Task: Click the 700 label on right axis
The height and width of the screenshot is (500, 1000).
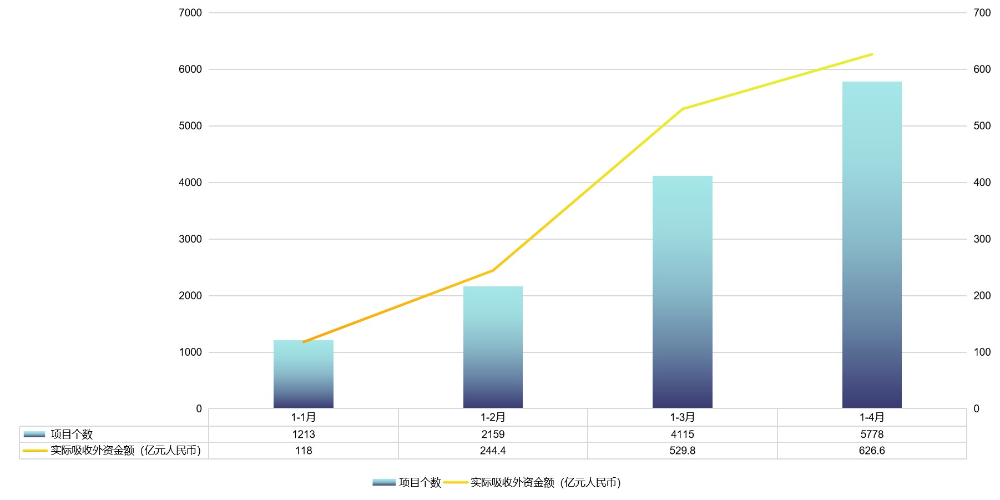Action: (982, 13)
